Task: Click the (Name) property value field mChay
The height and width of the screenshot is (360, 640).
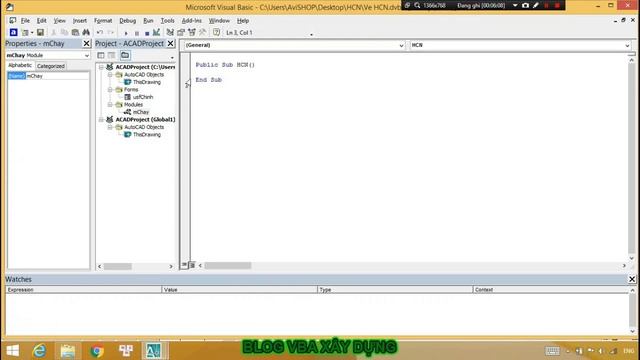Action: point(58,76)
